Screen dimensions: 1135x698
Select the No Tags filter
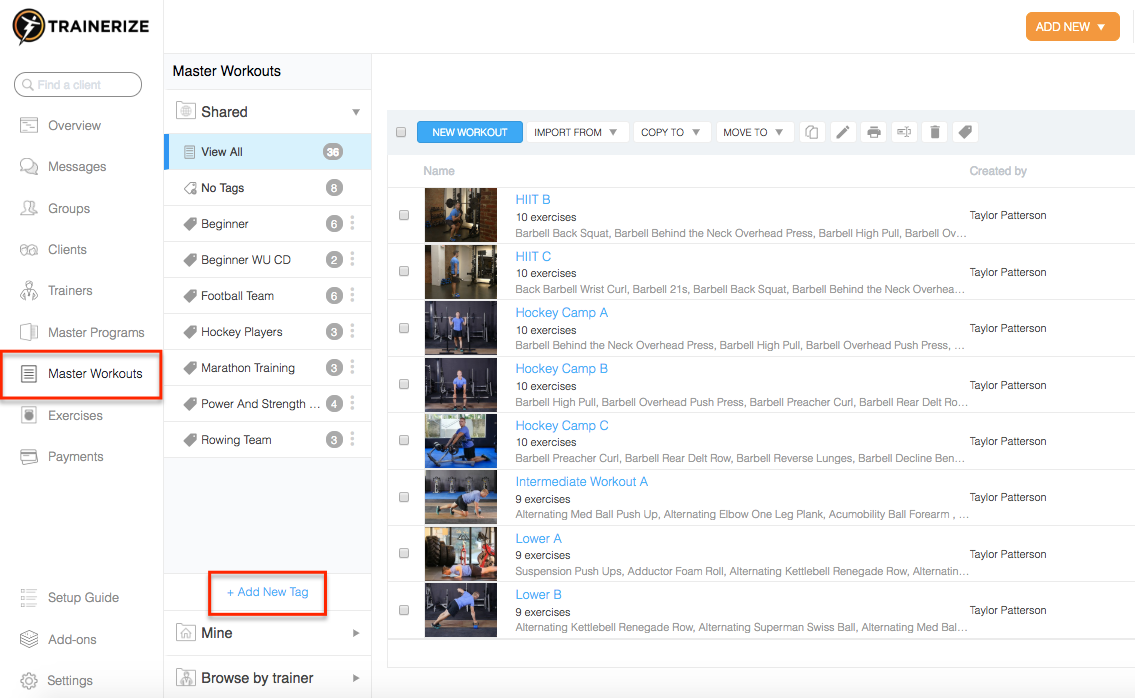[268, 188]
